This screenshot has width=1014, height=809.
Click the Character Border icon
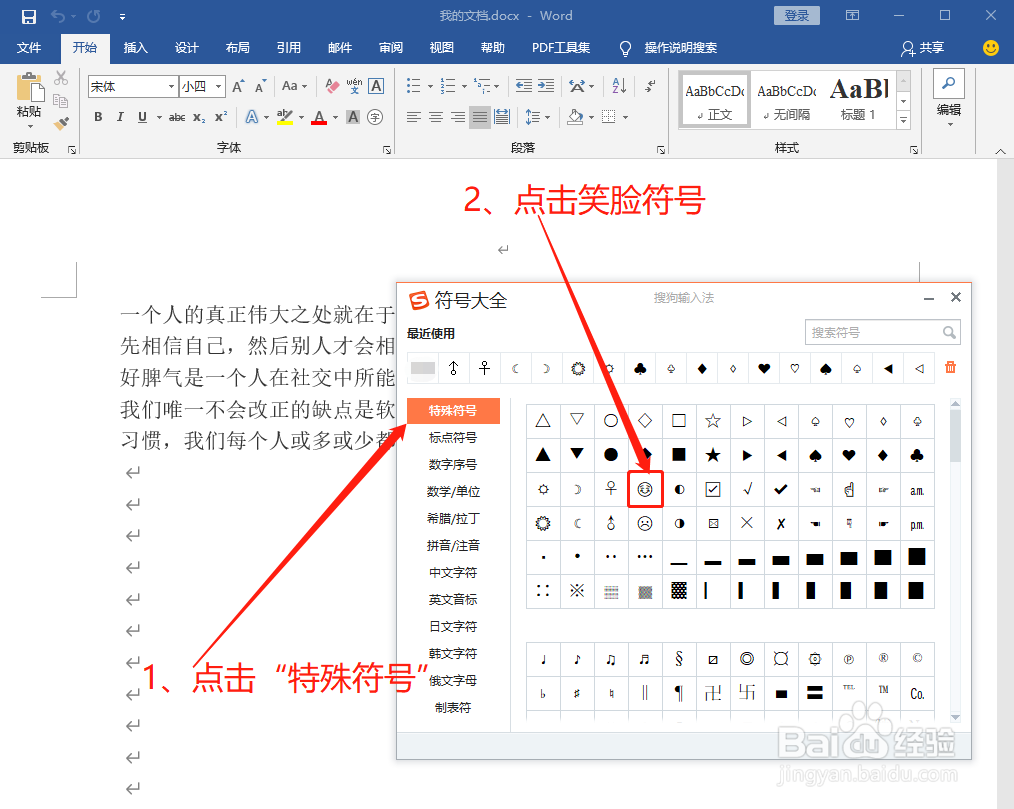pos(378,84)
